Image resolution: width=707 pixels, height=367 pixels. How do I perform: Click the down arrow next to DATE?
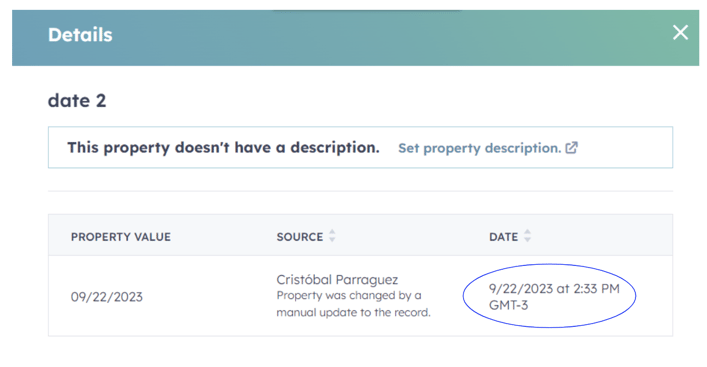[x=527, y=240]
